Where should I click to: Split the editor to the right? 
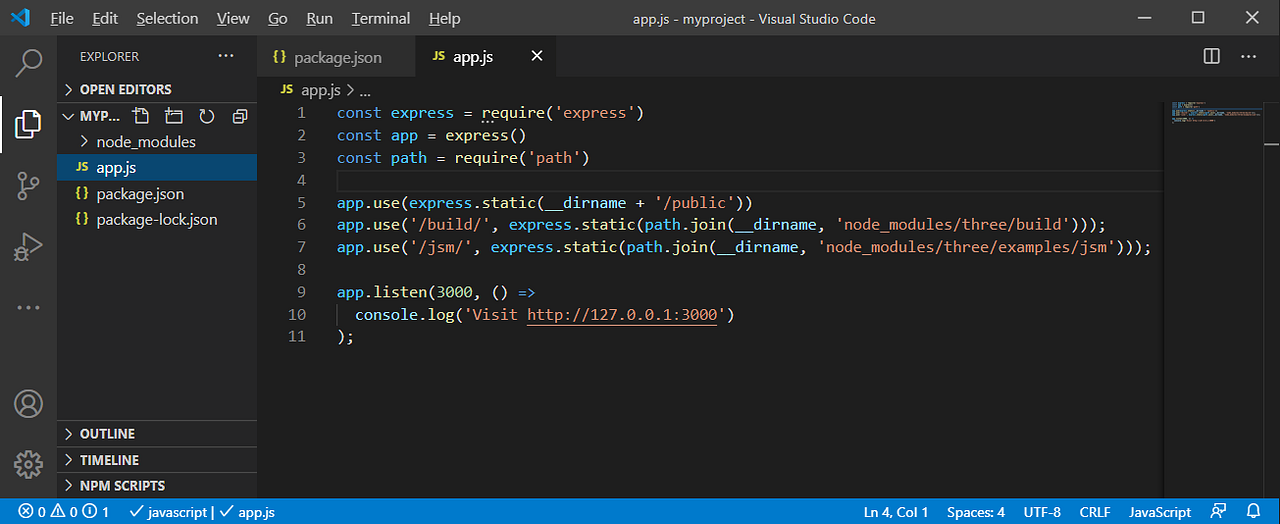click(x=1211, y=57)
